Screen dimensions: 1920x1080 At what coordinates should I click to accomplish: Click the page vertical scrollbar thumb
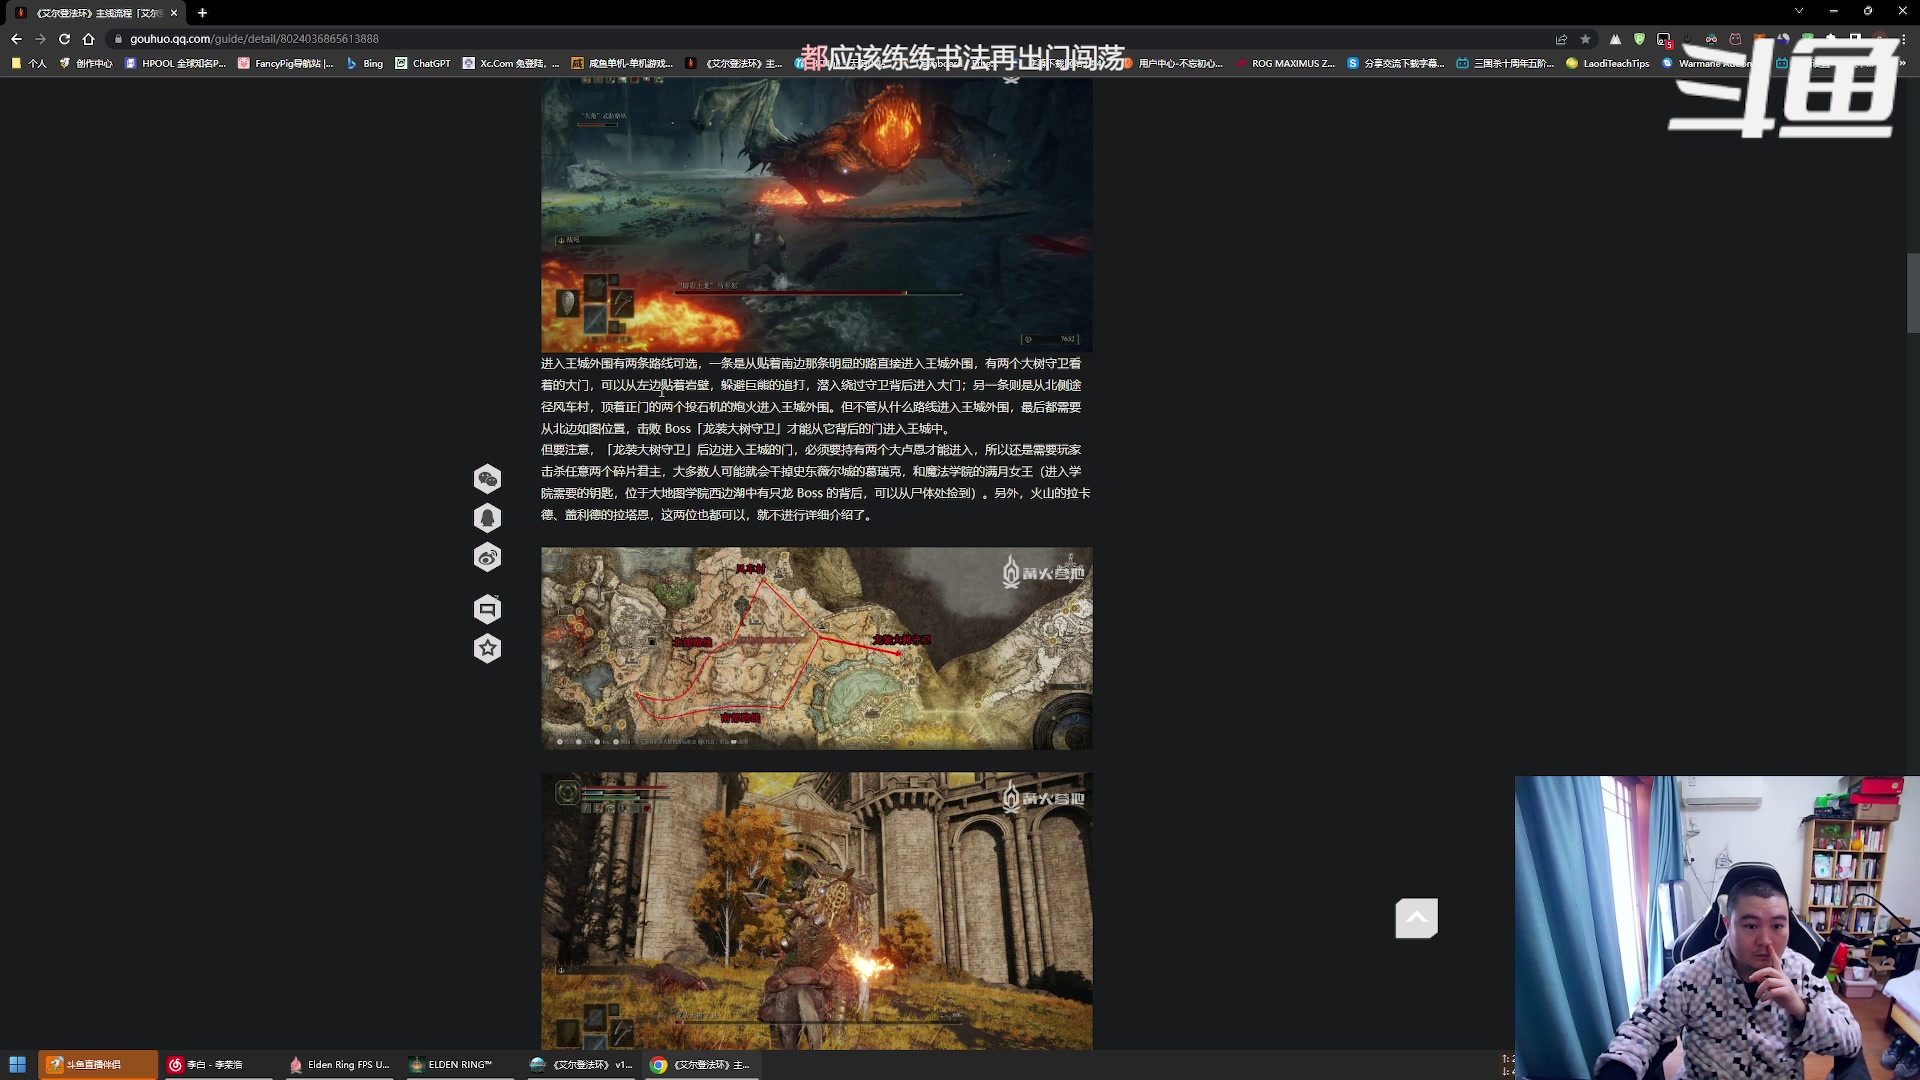coord(1913,293)
